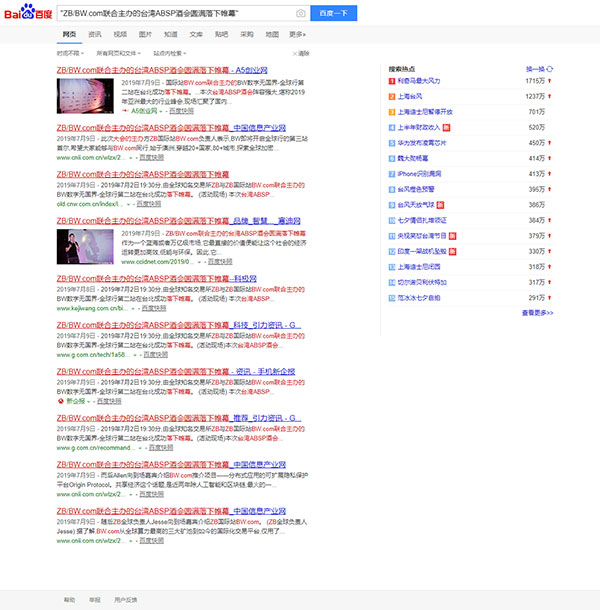Click the up arrow beside 1715万
The width and height of the screenshot is (600, 610).
(x=549, y=81)
